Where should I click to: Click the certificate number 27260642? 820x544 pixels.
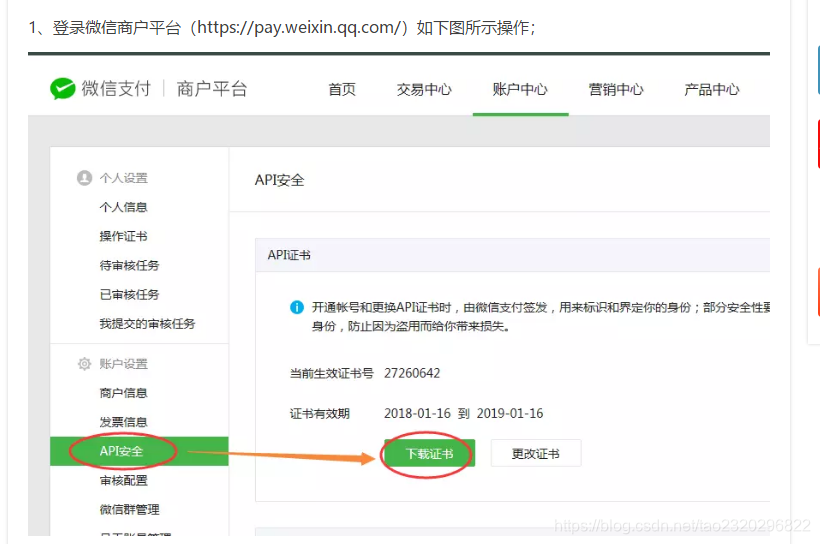412,373
